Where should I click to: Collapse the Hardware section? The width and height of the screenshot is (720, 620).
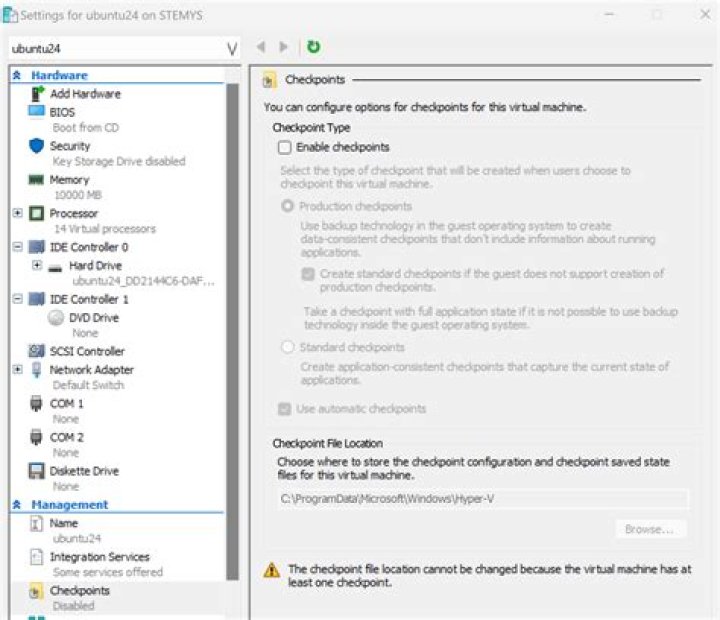coord(17,75)
